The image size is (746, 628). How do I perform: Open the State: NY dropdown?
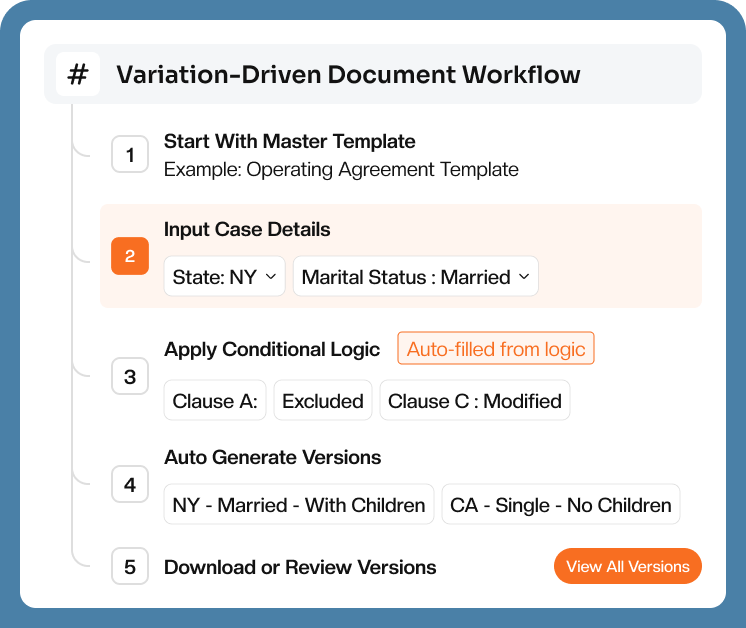pyautogui.click(x=224, y=277)
